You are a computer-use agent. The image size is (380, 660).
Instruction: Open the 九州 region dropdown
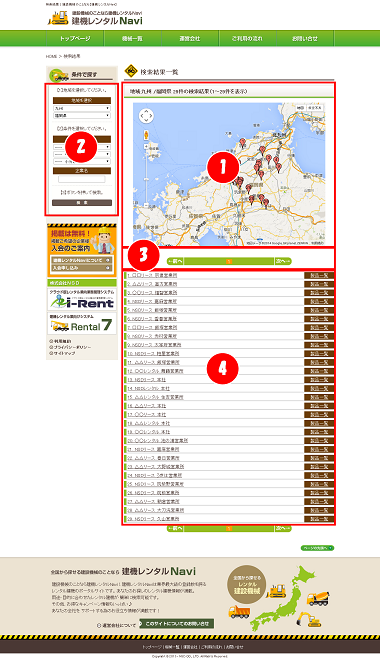pos(82,108)
